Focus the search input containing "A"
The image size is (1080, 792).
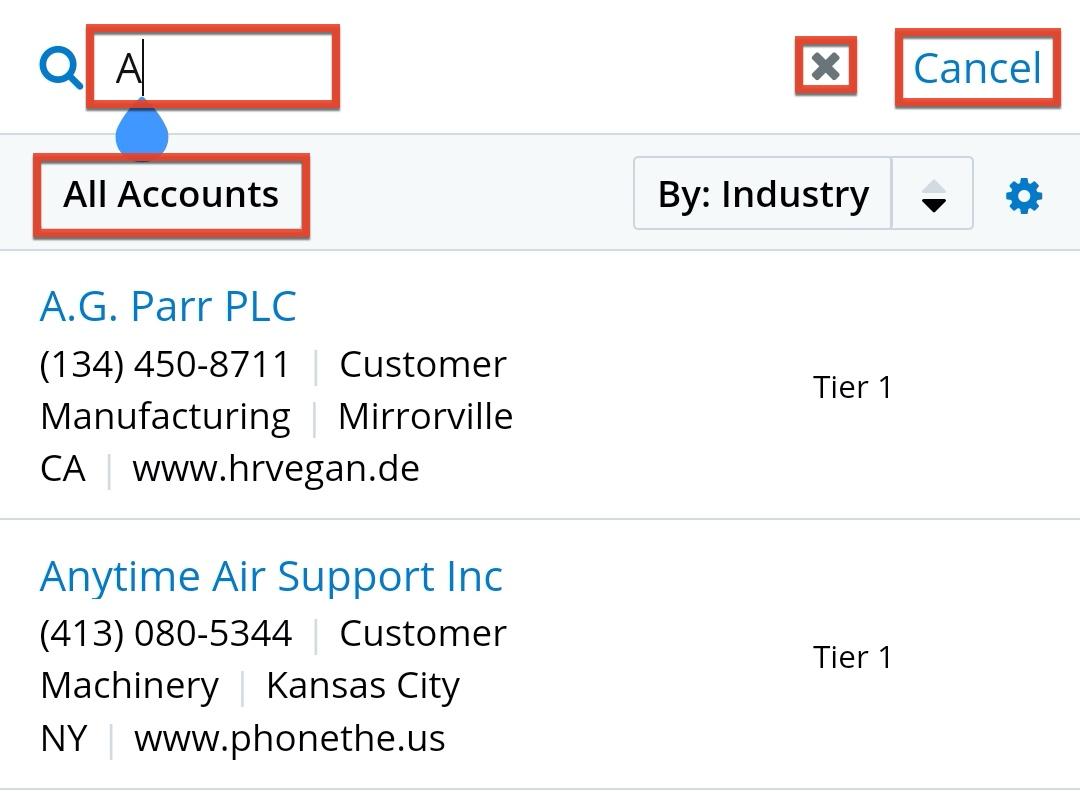coord(214,68)
